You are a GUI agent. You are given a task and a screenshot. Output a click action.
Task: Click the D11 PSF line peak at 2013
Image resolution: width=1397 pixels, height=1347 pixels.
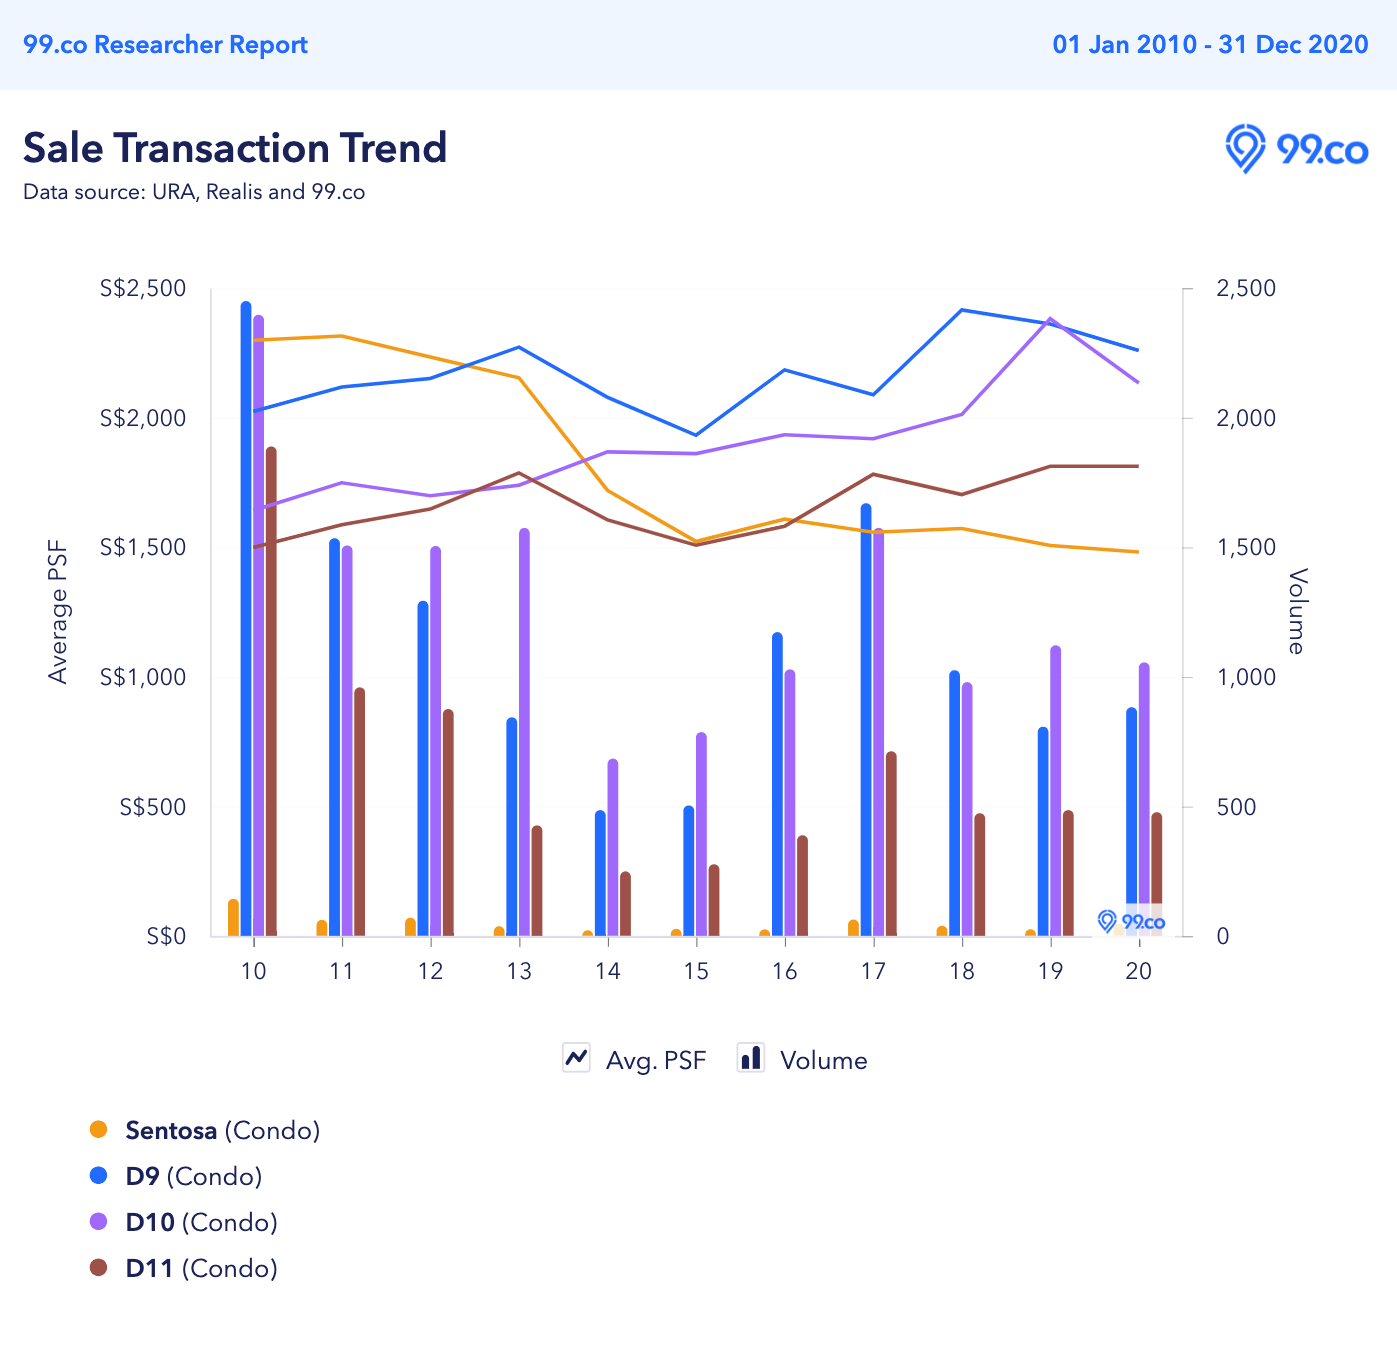point(519,473)
